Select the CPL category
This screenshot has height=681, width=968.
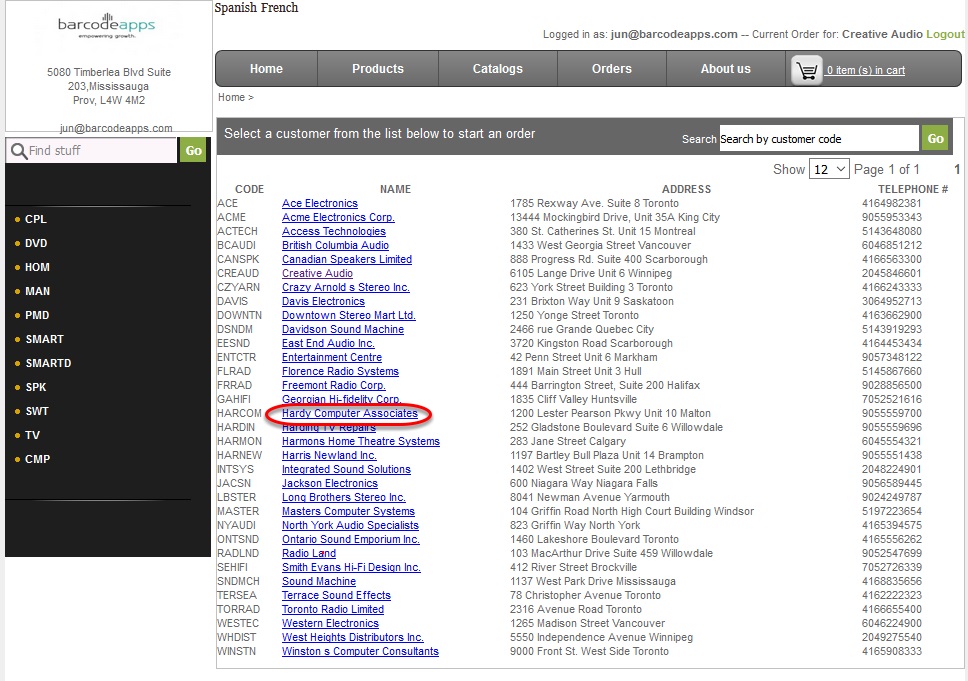pos(35,219)
